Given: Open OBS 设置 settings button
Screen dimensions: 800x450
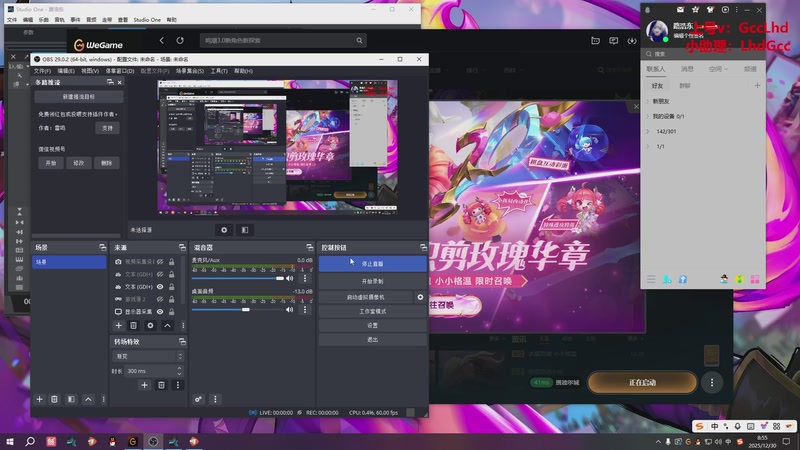Looking at the screenshot, I should [x=372, y=325].
